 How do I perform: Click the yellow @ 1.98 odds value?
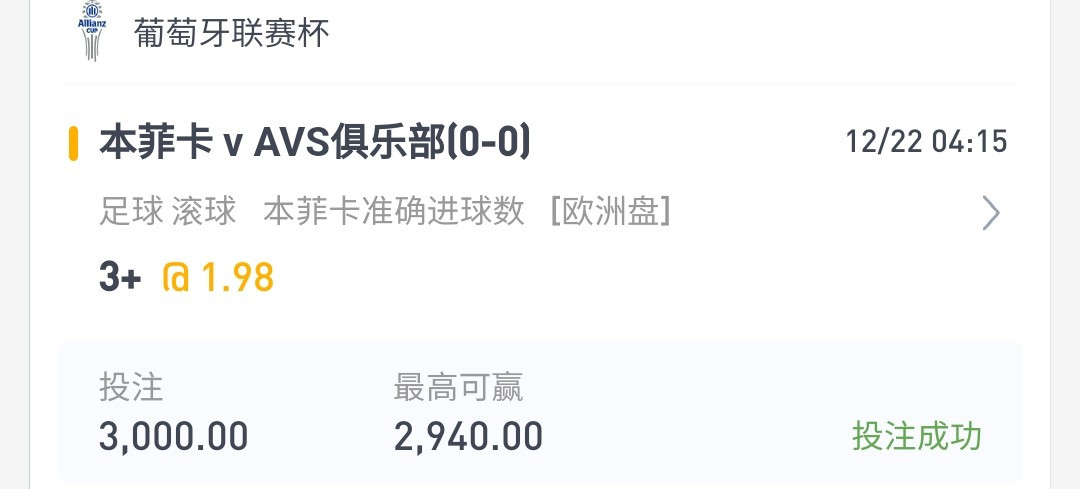[218, 278]
